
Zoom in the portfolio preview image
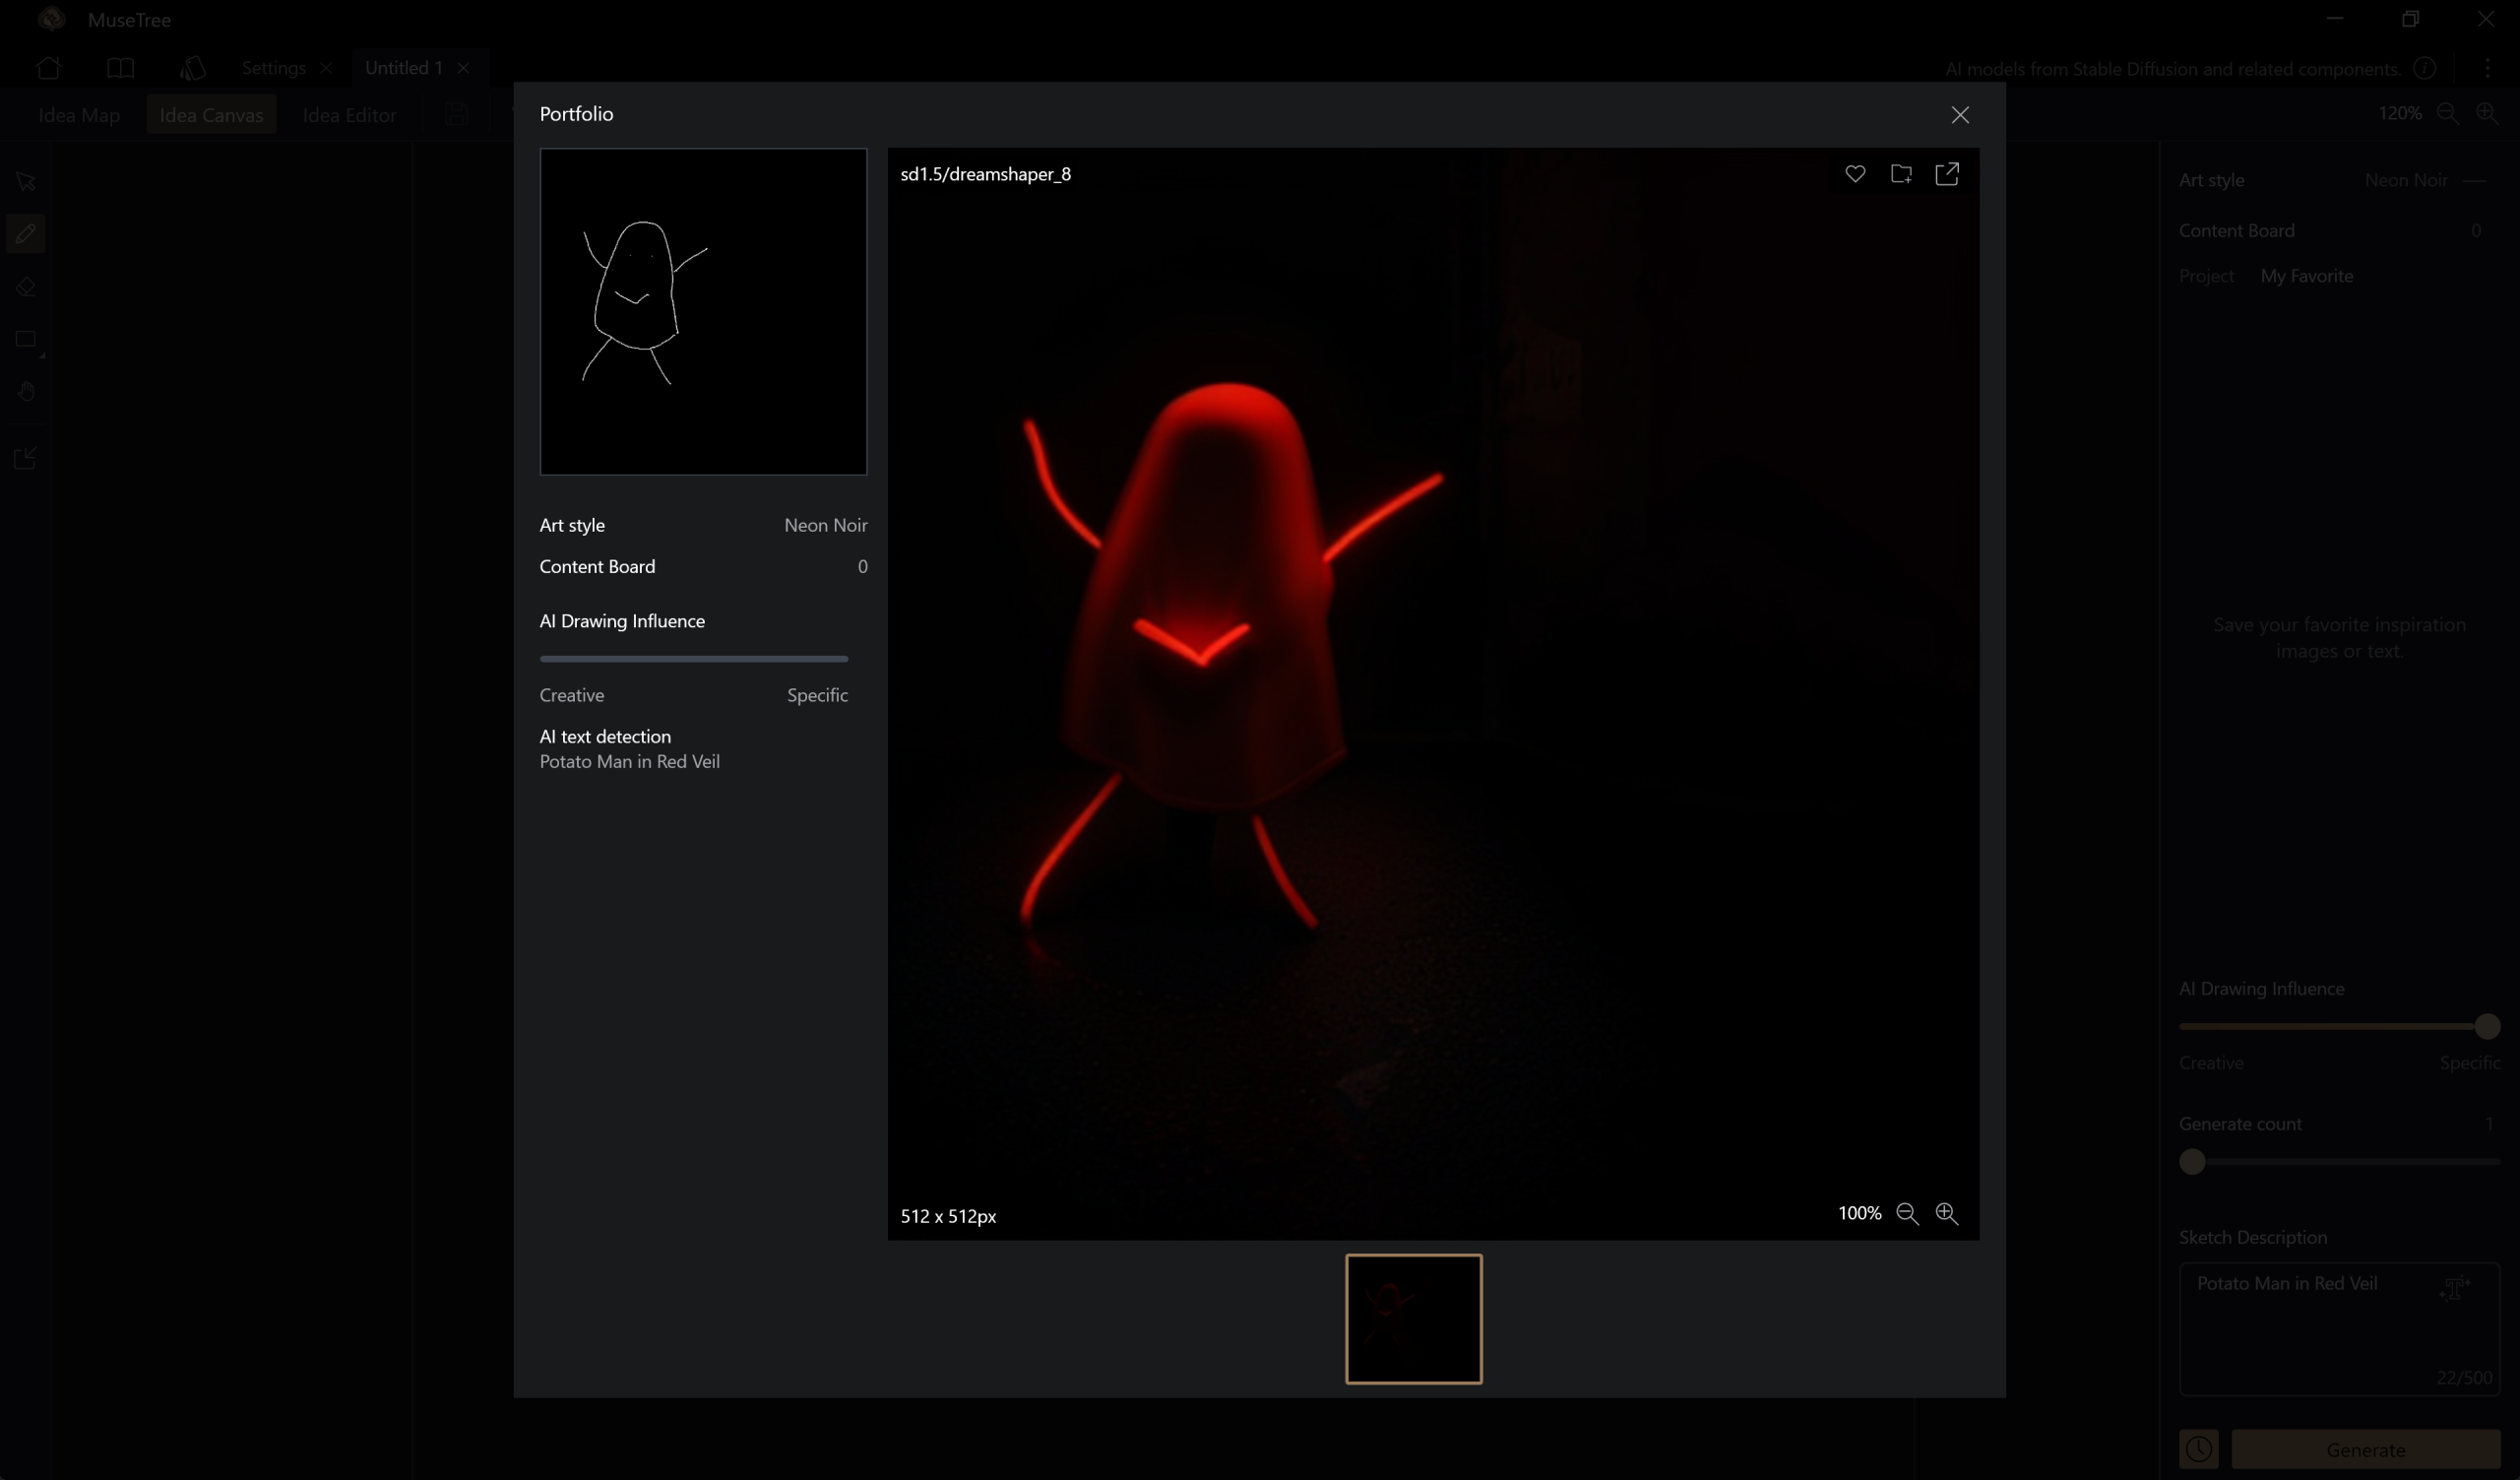point(1946,1213)
